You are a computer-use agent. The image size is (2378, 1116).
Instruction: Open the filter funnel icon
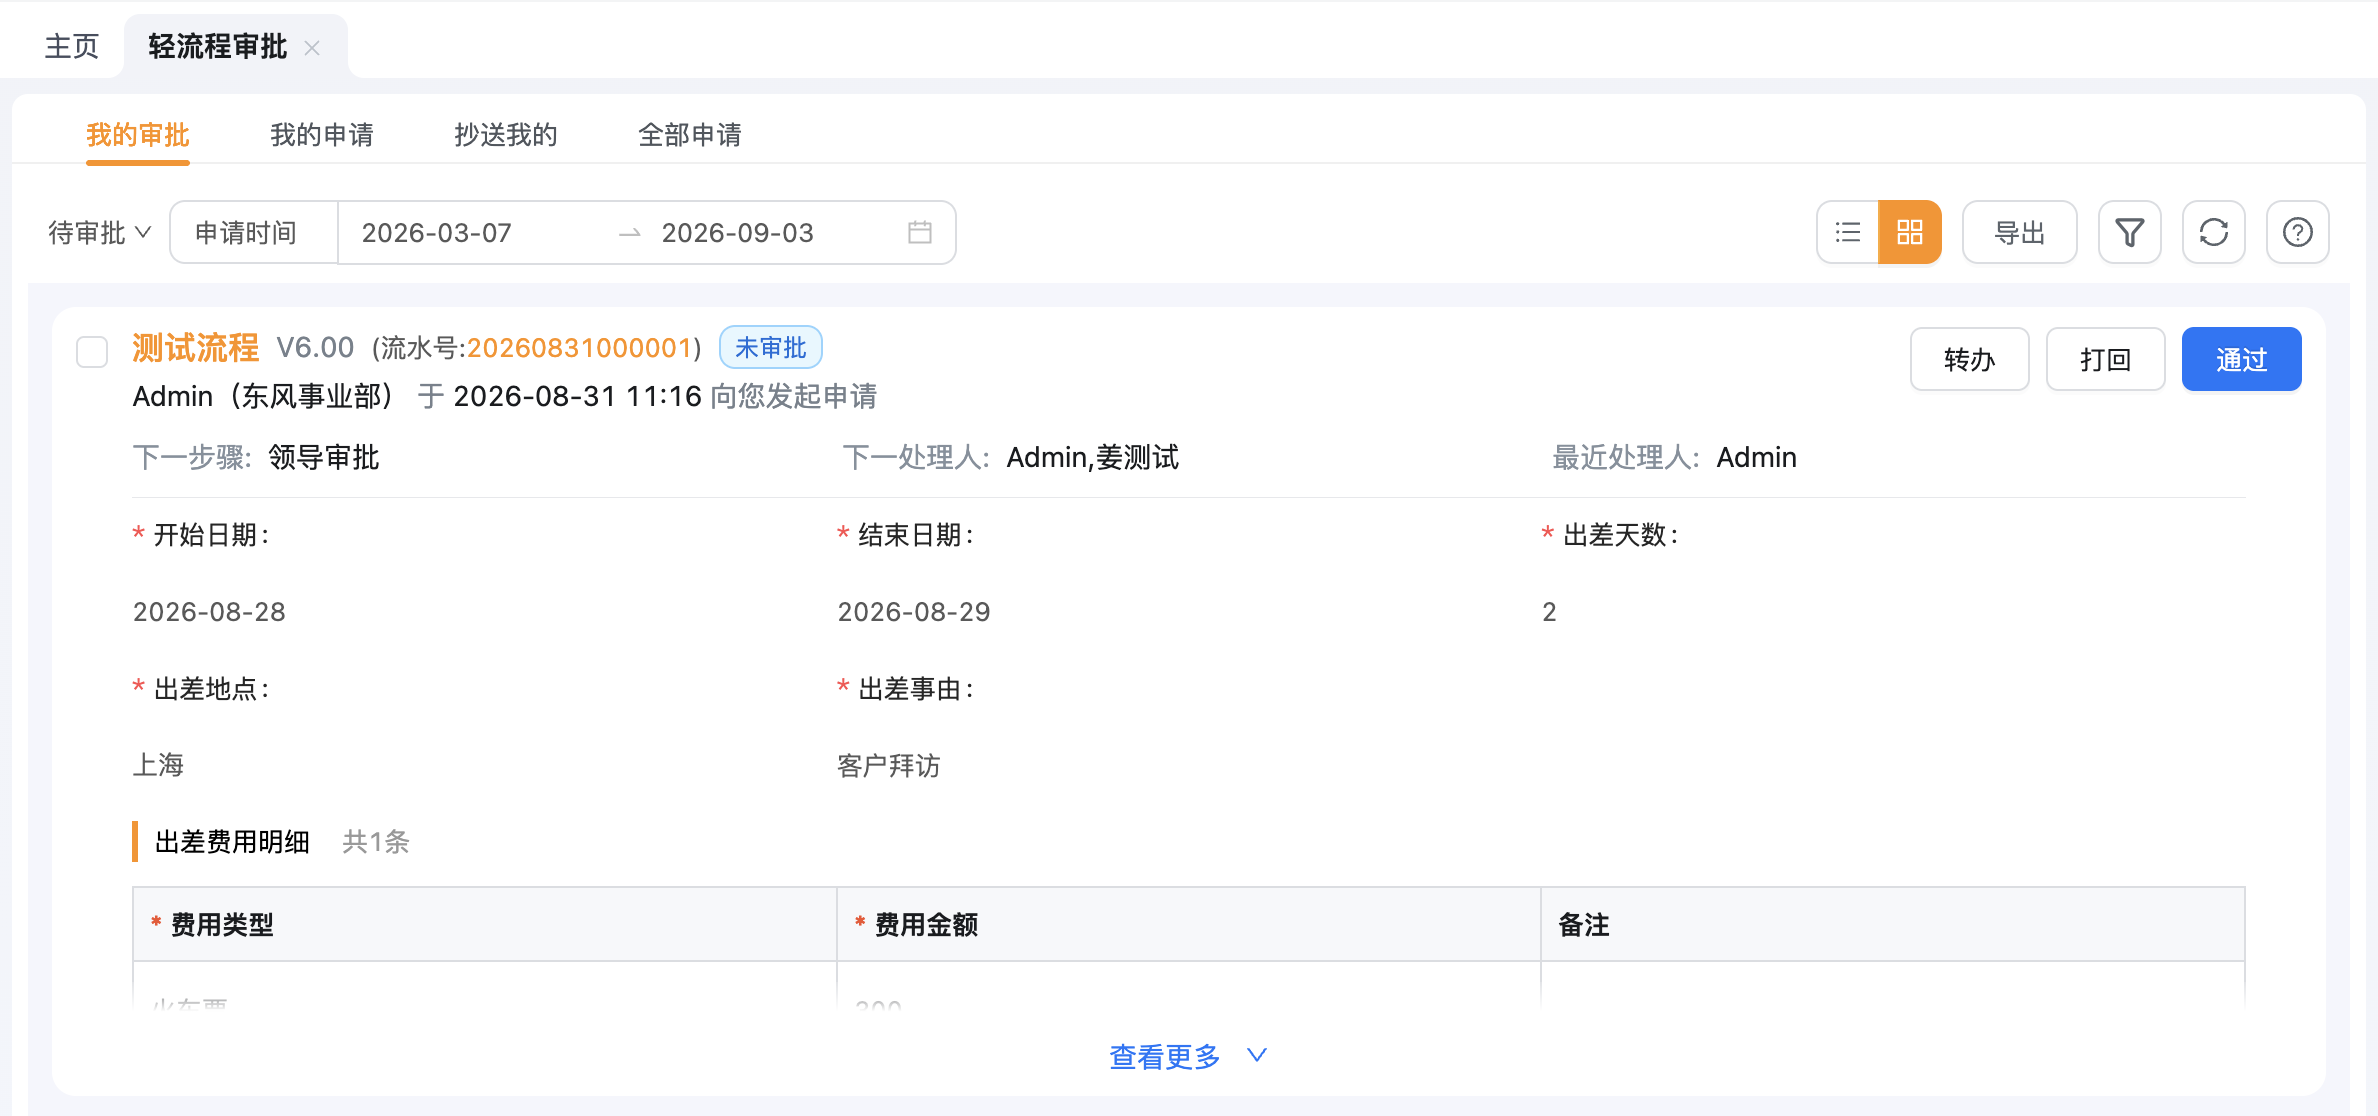2130,233
